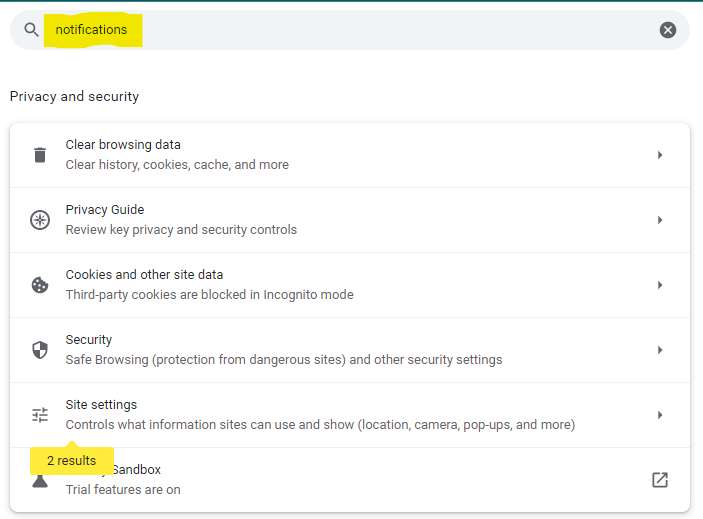Expand Site settings arrow
Viewport: 703px width, 519px height.
(660, 415)
